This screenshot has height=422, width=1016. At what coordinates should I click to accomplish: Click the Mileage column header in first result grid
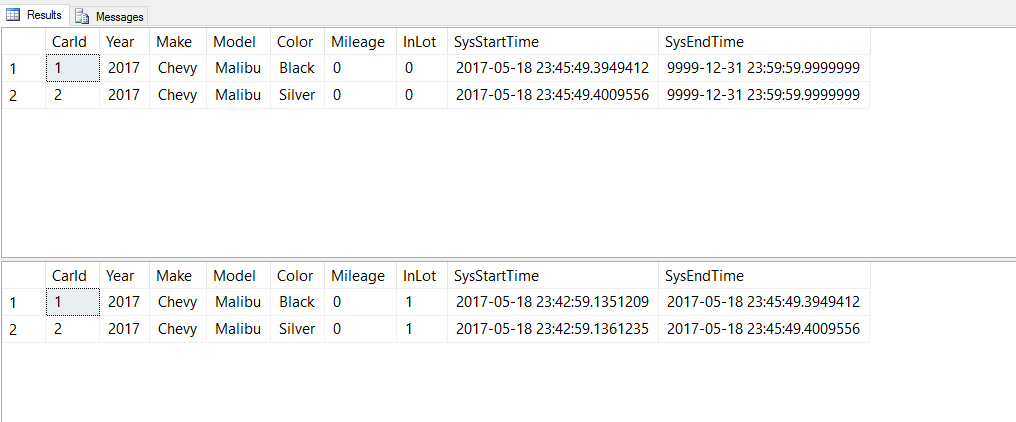pyautogui.click(x=357, y=42)
